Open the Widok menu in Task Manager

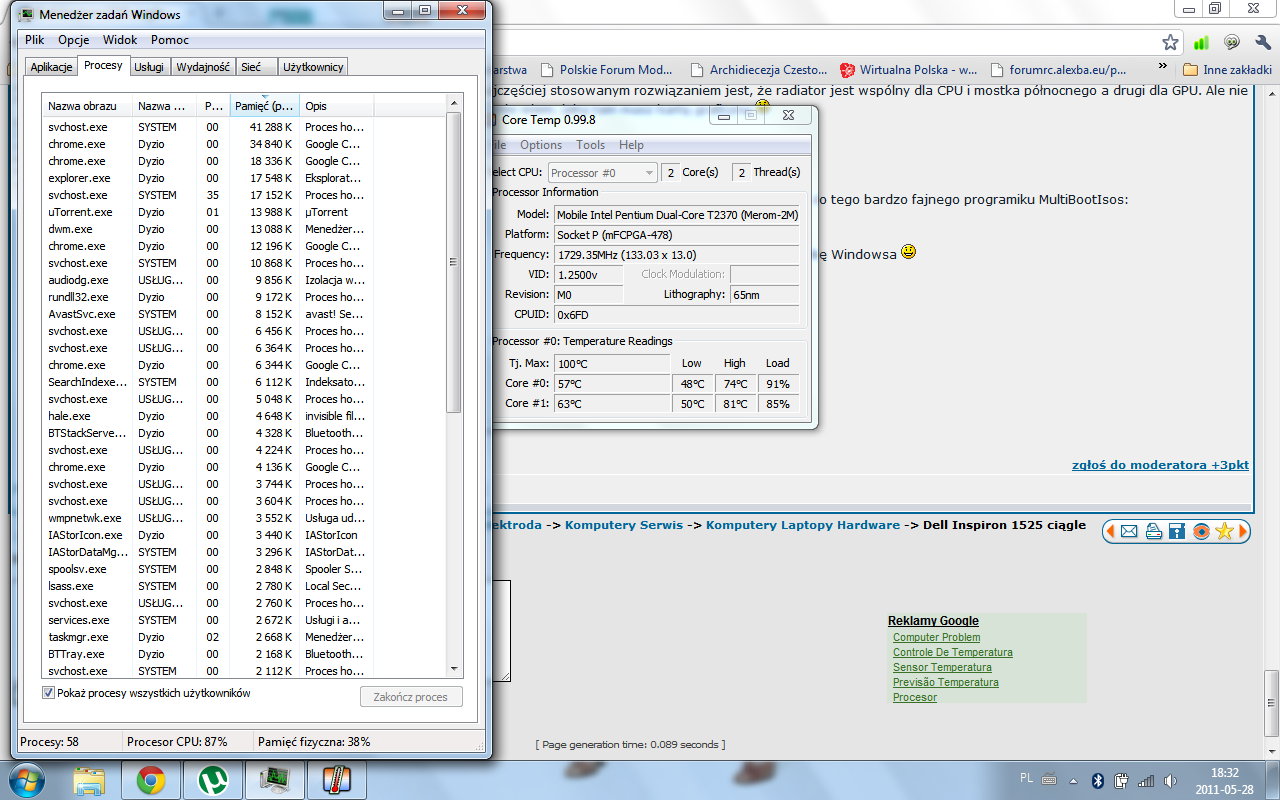(x=120, y=40)
